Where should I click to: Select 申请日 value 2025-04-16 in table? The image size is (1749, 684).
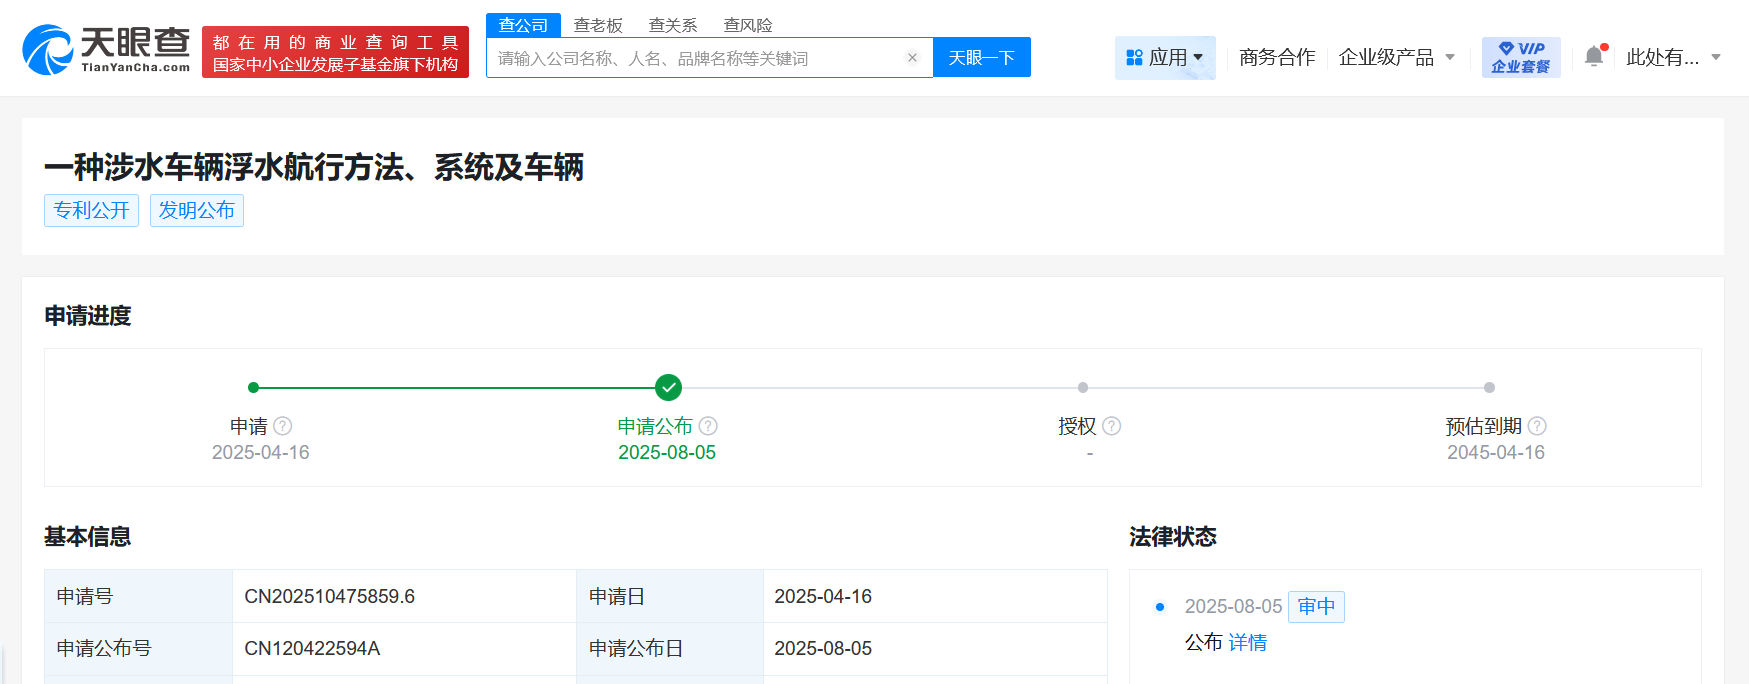coord(823,596)
